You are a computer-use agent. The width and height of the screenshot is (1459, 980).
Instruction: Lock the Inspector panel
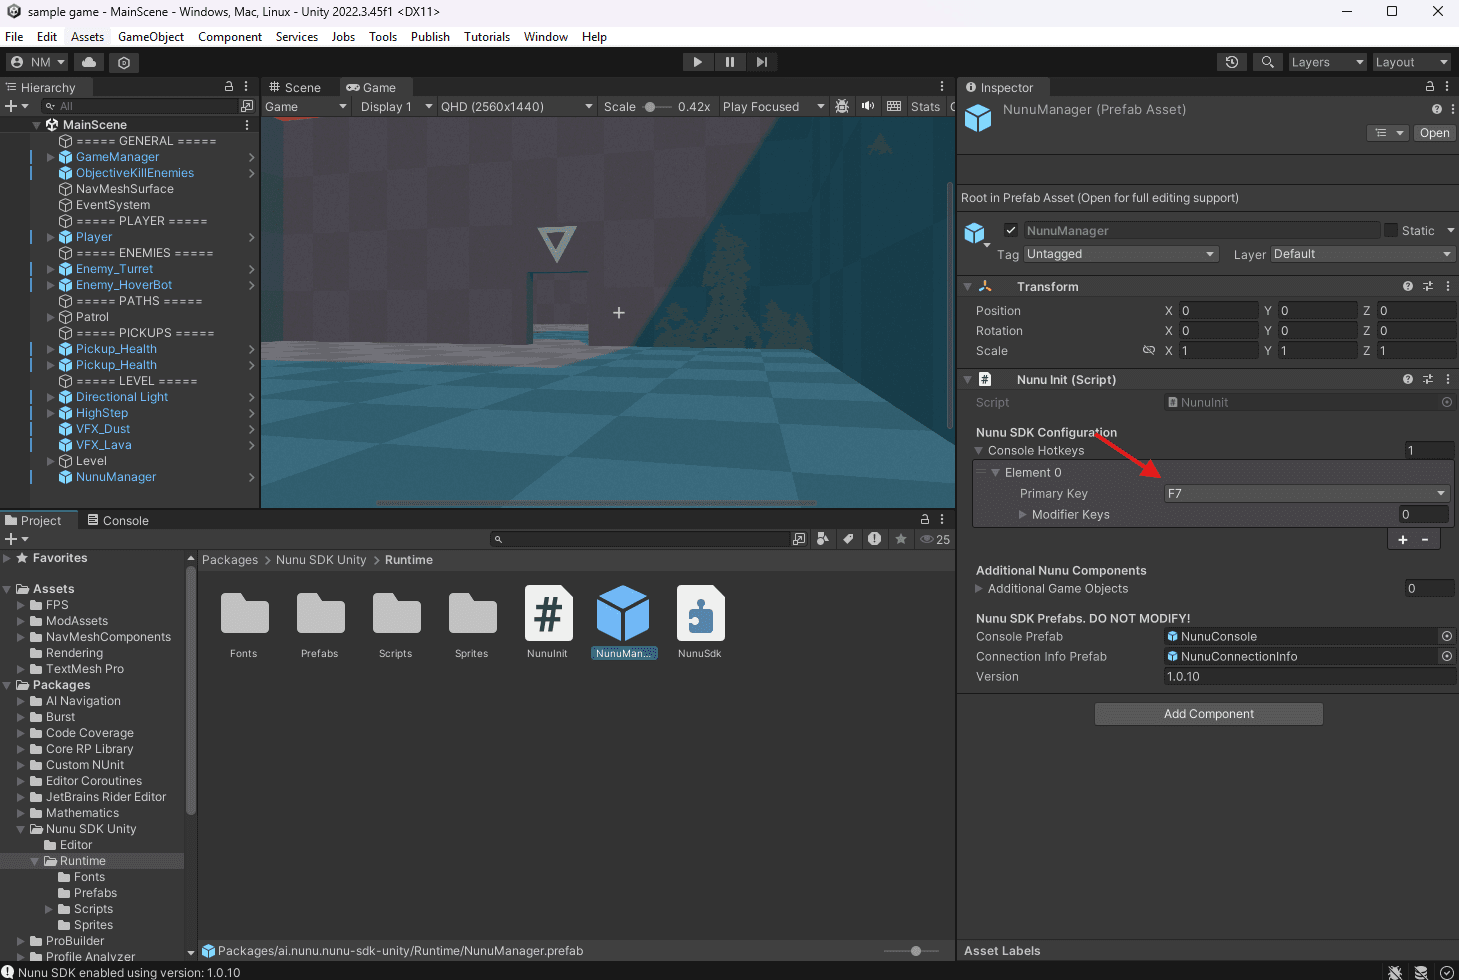1430,87
